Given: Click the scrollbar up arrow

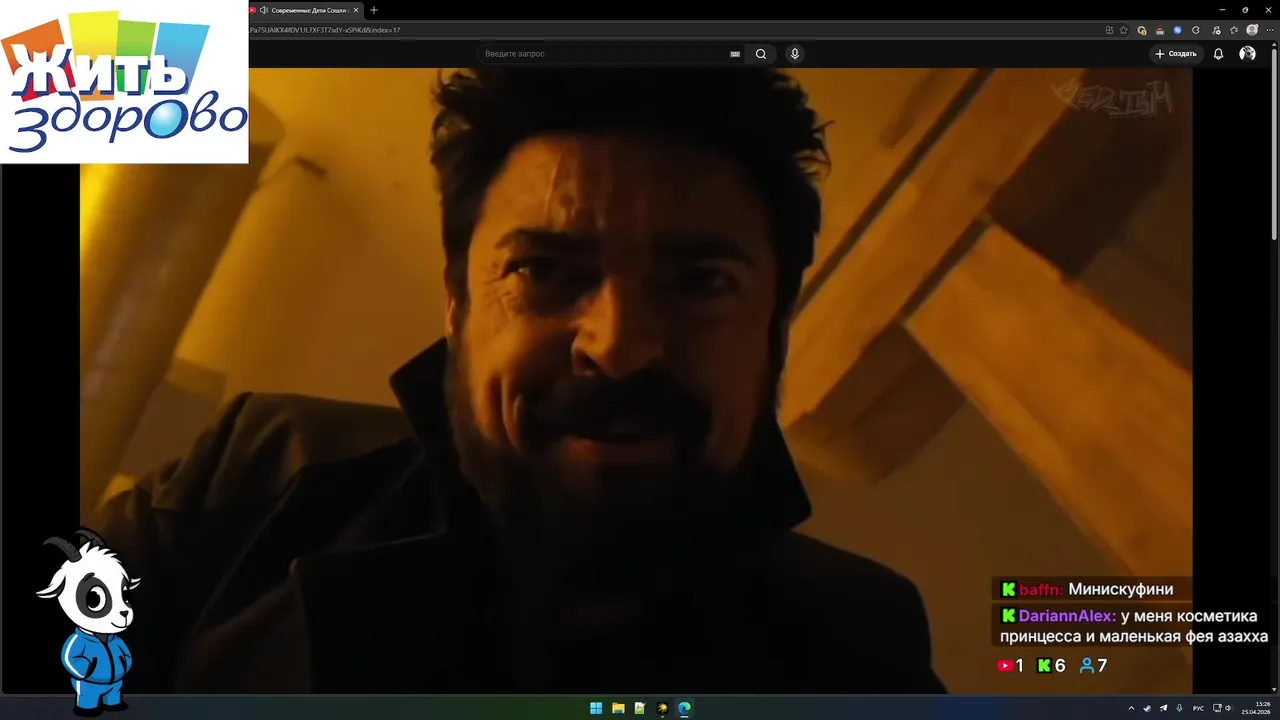Looking at the screenshot, I should [1274, 44].
